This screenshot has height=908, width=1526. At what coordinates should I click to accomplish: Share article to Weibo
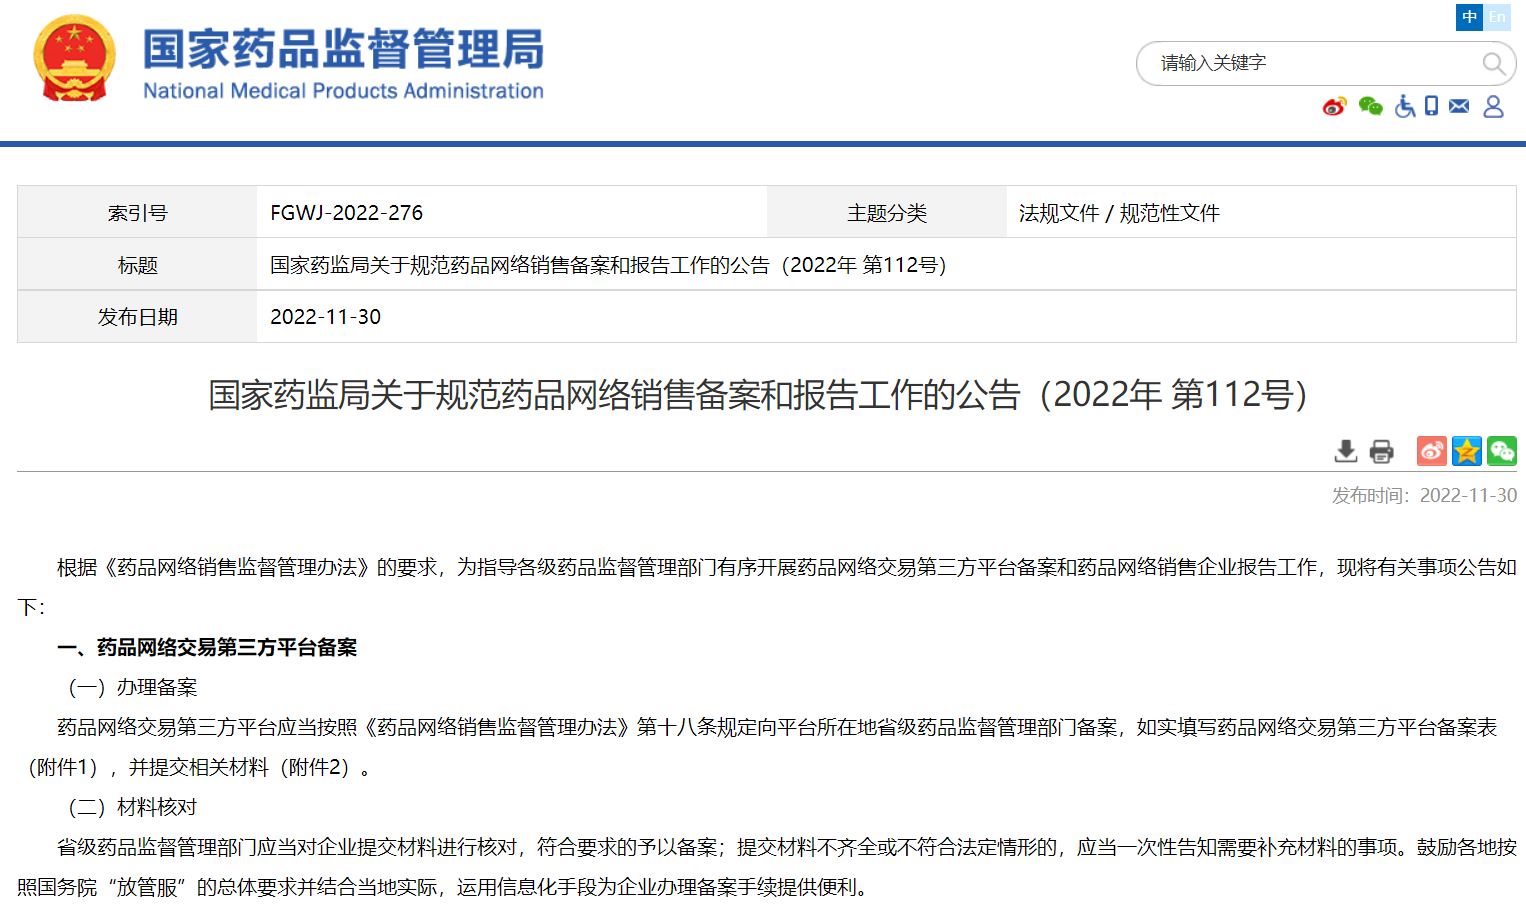[1431, 451]
